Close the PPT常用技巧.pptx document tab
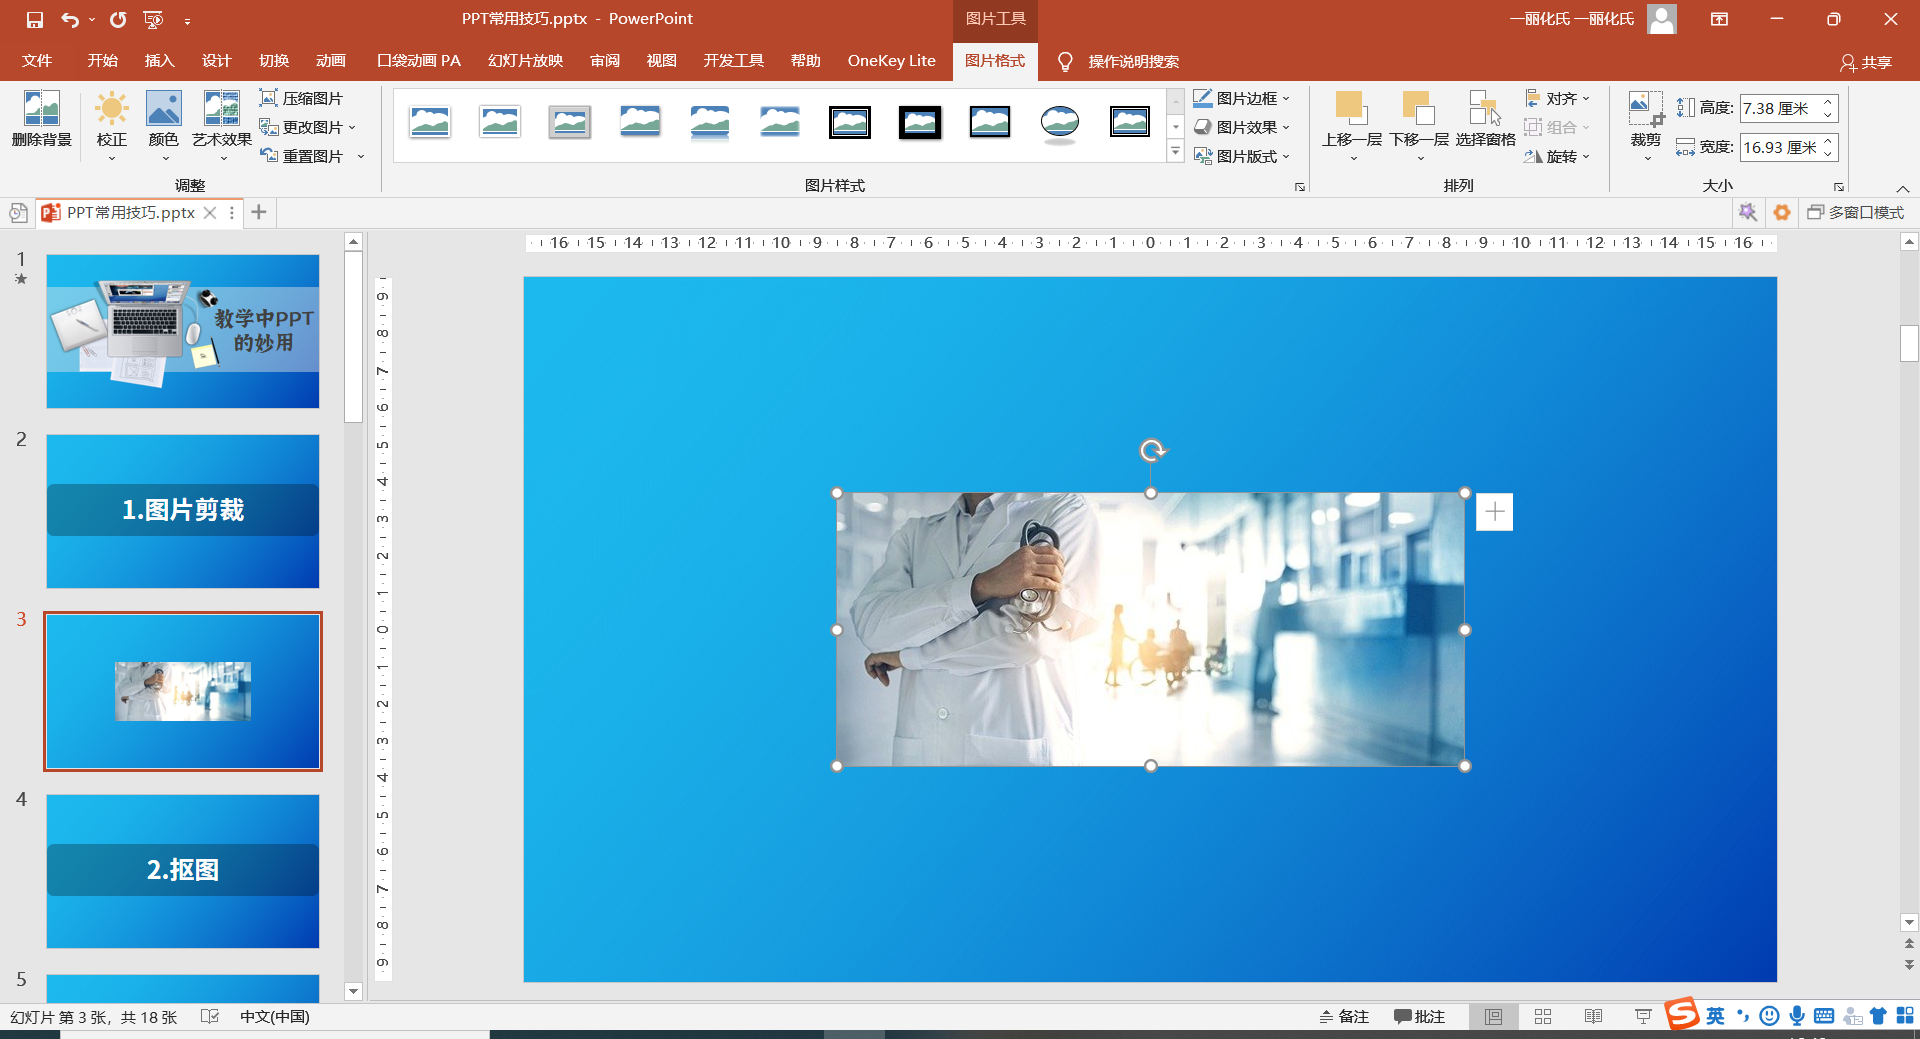1920x1039 pixels. tap(210, 212)
